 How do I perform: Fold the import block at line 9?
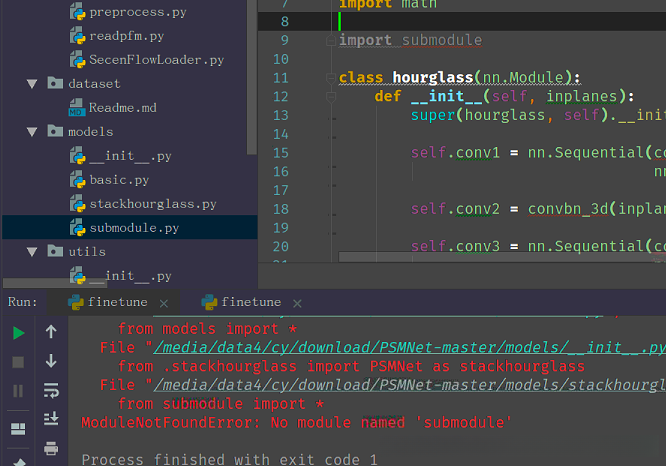[x=331, y=40]
